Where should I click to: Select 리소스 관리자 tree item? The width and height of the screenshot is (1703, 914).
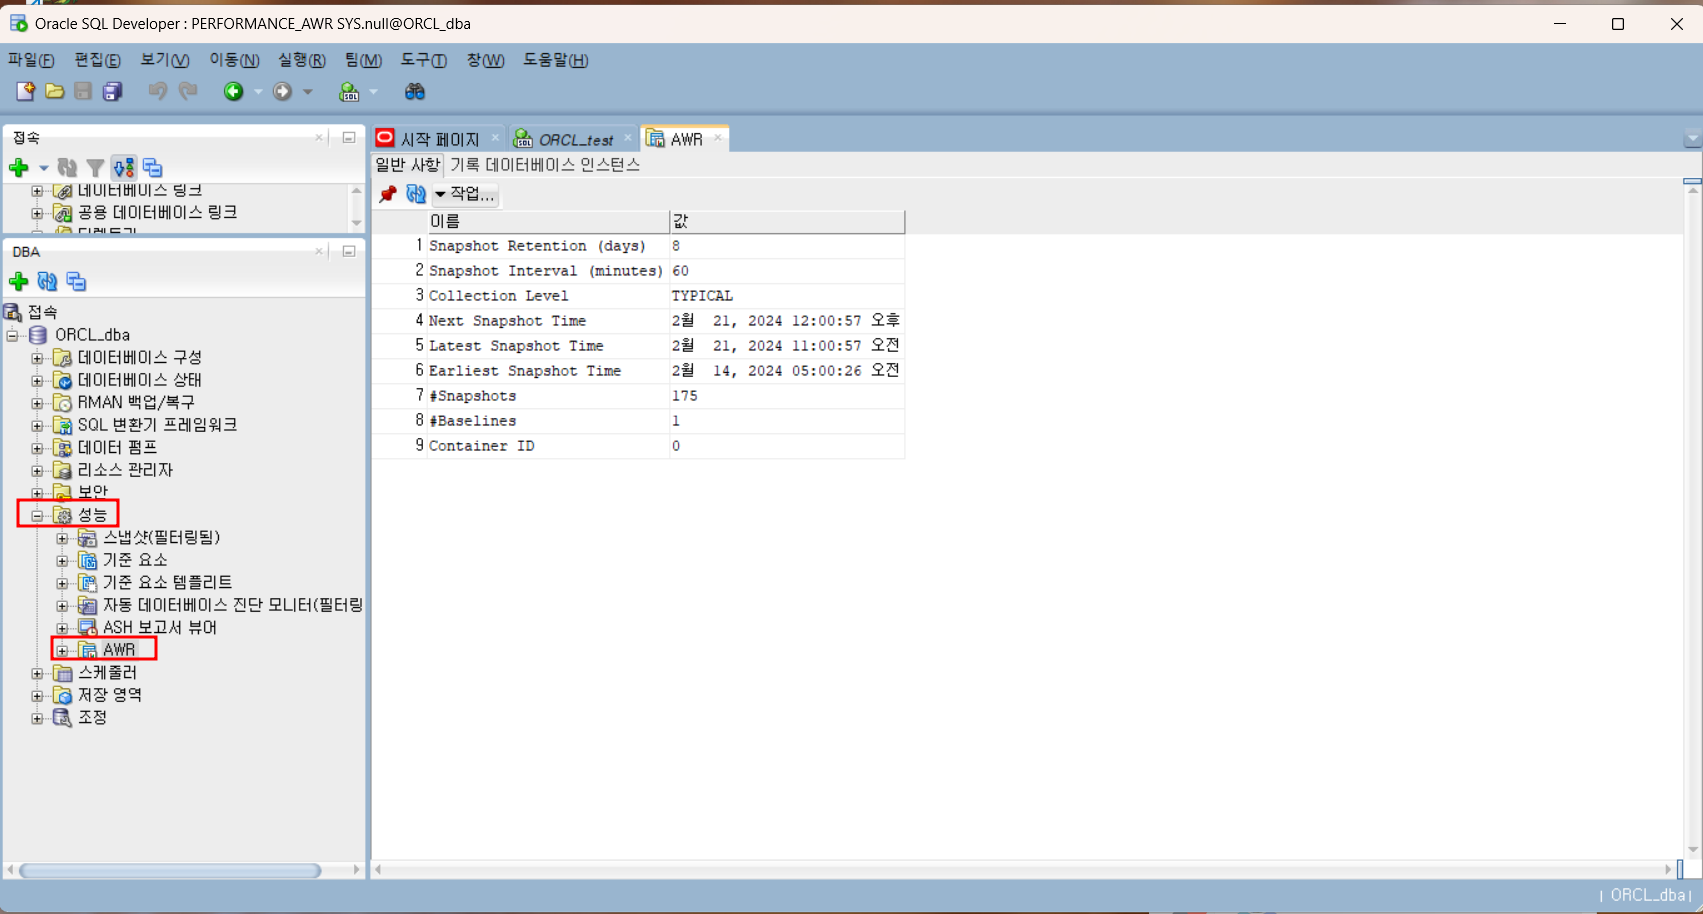click(125, 470)
